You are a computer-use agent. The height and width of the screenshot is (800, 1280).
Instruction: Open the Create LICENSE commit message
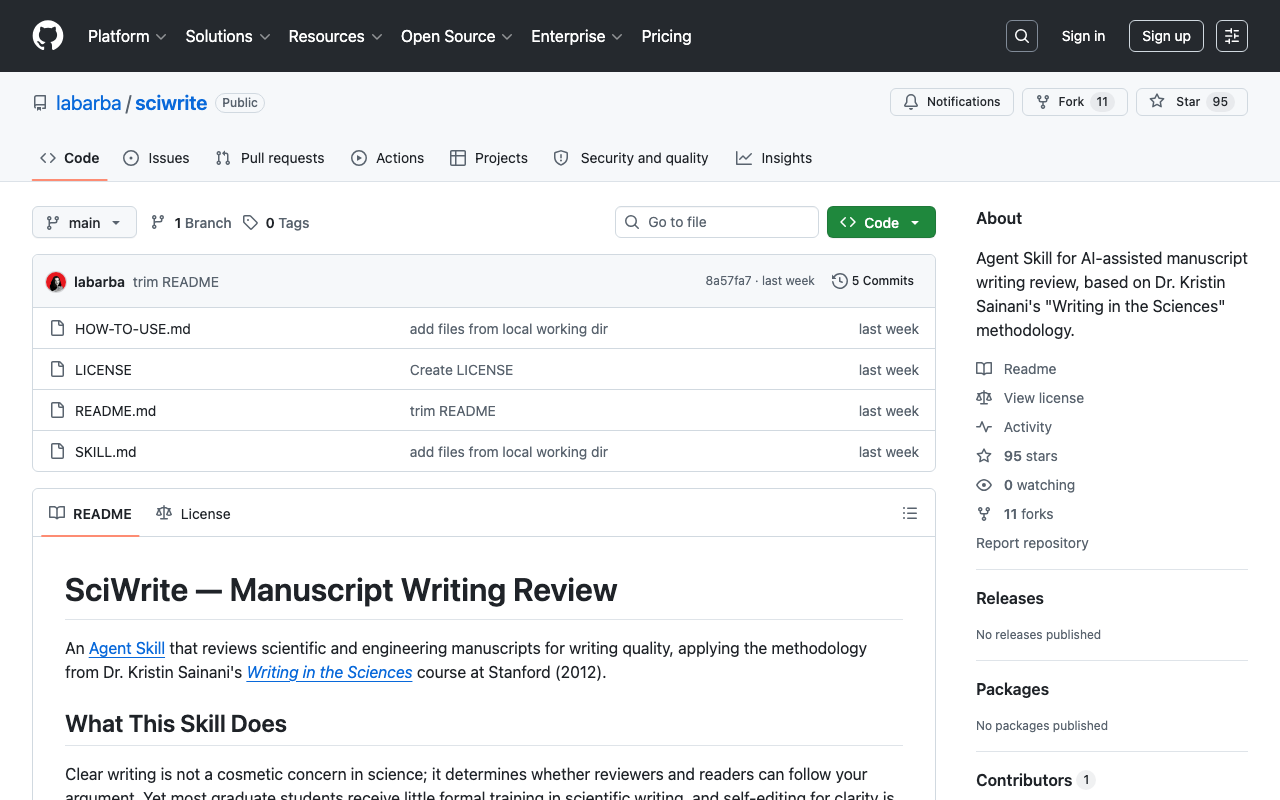(x=461, y=370)
